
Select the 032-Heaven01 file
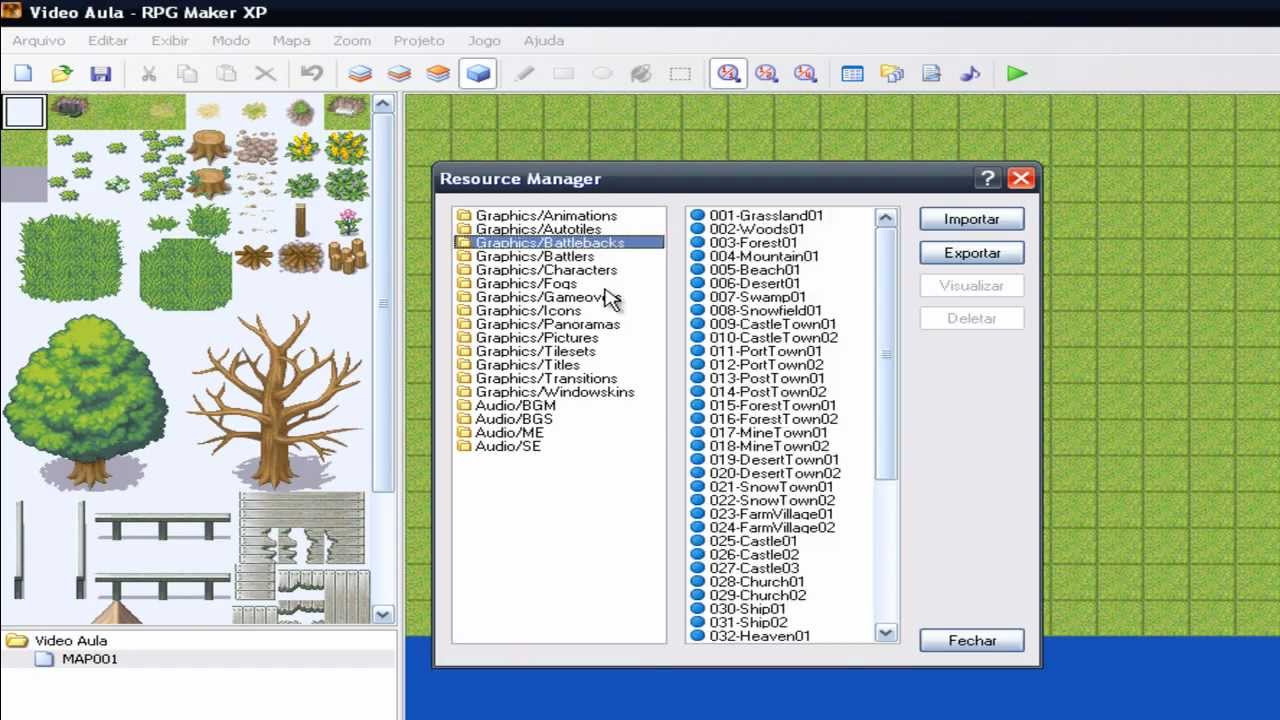[759, 636]
